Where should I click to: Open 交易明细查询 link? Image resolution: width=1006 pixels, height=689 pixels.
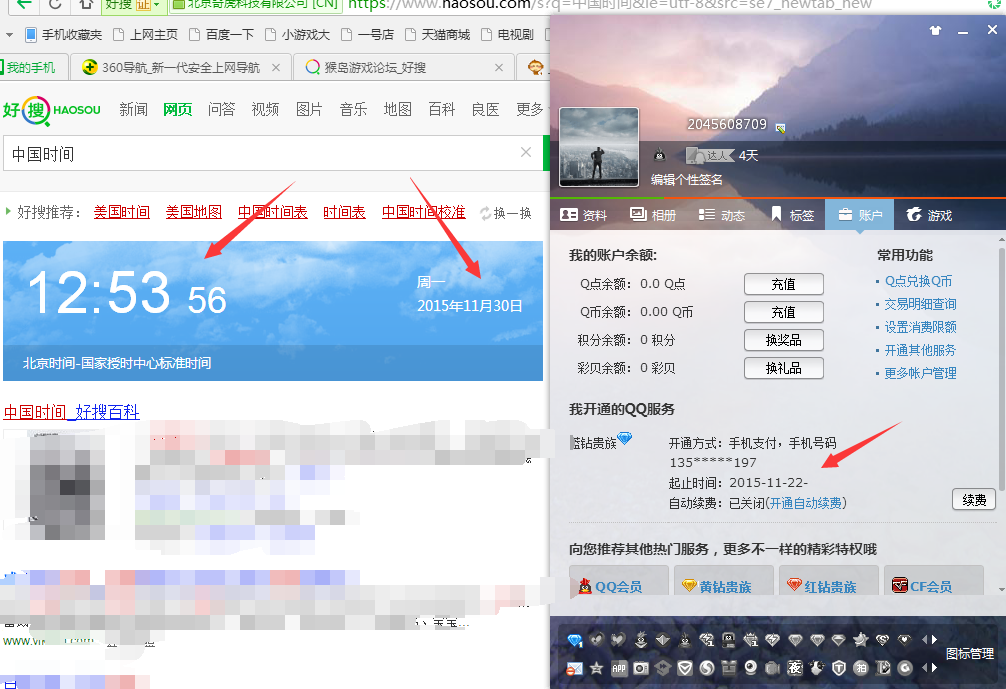[920, 304]
